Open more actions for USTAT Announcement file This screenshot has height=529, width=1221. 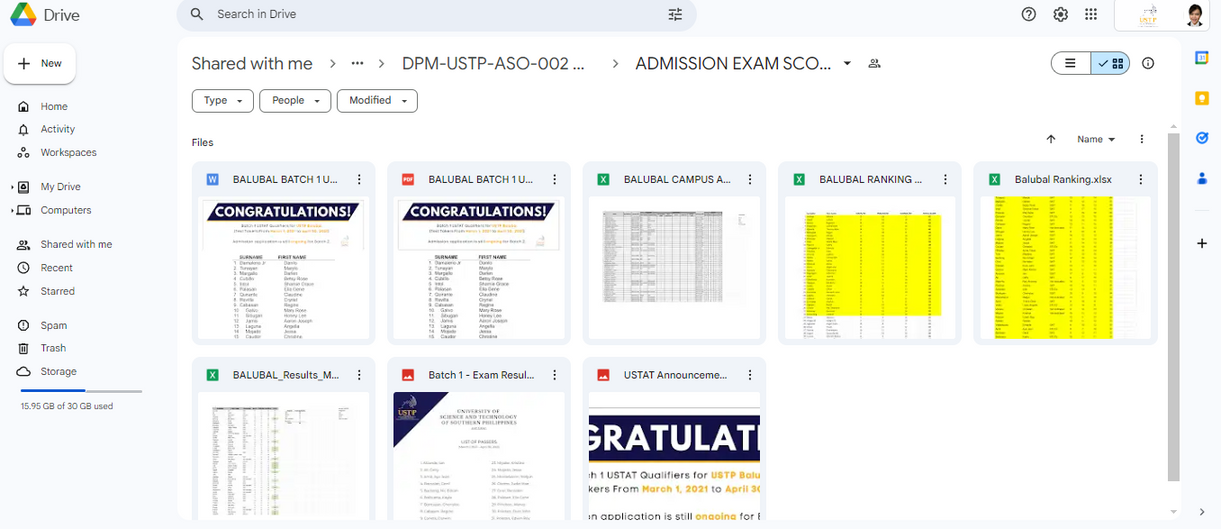[750, 375]
